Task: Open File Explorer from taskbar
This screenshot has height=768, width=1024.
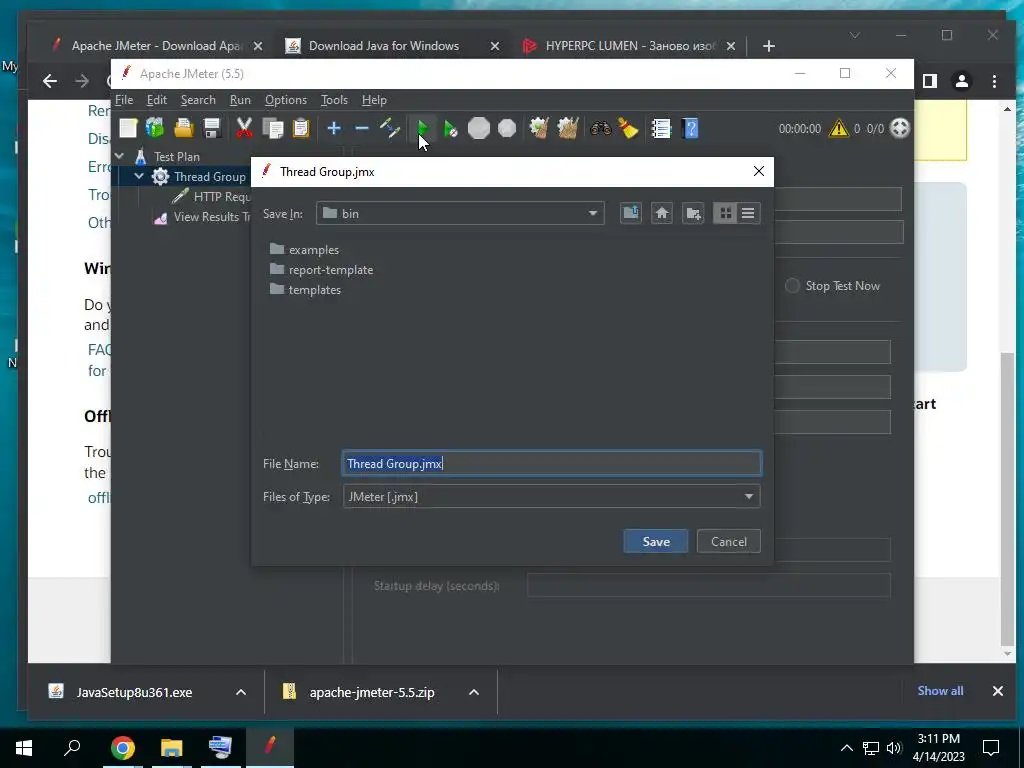Action: coord(171,747)
